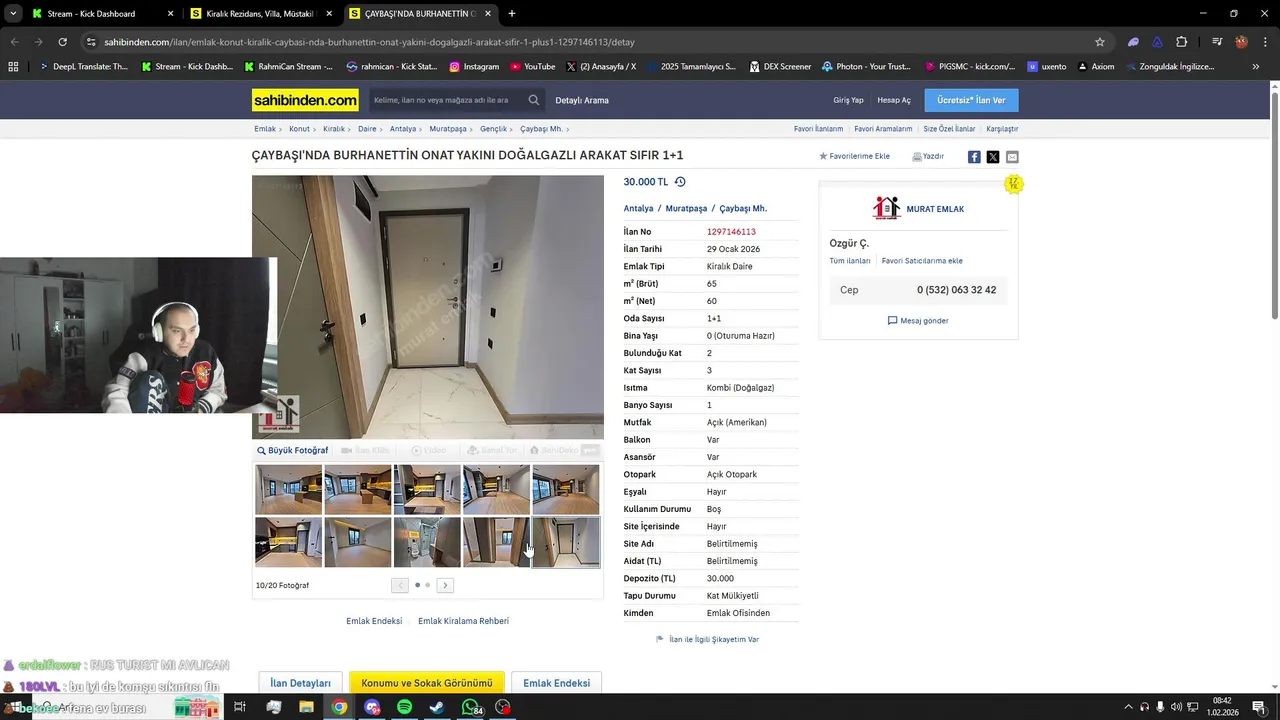Click the page vertical scrollbar
This screenshot has width=1280, height=720.
tap(1275, 205)
